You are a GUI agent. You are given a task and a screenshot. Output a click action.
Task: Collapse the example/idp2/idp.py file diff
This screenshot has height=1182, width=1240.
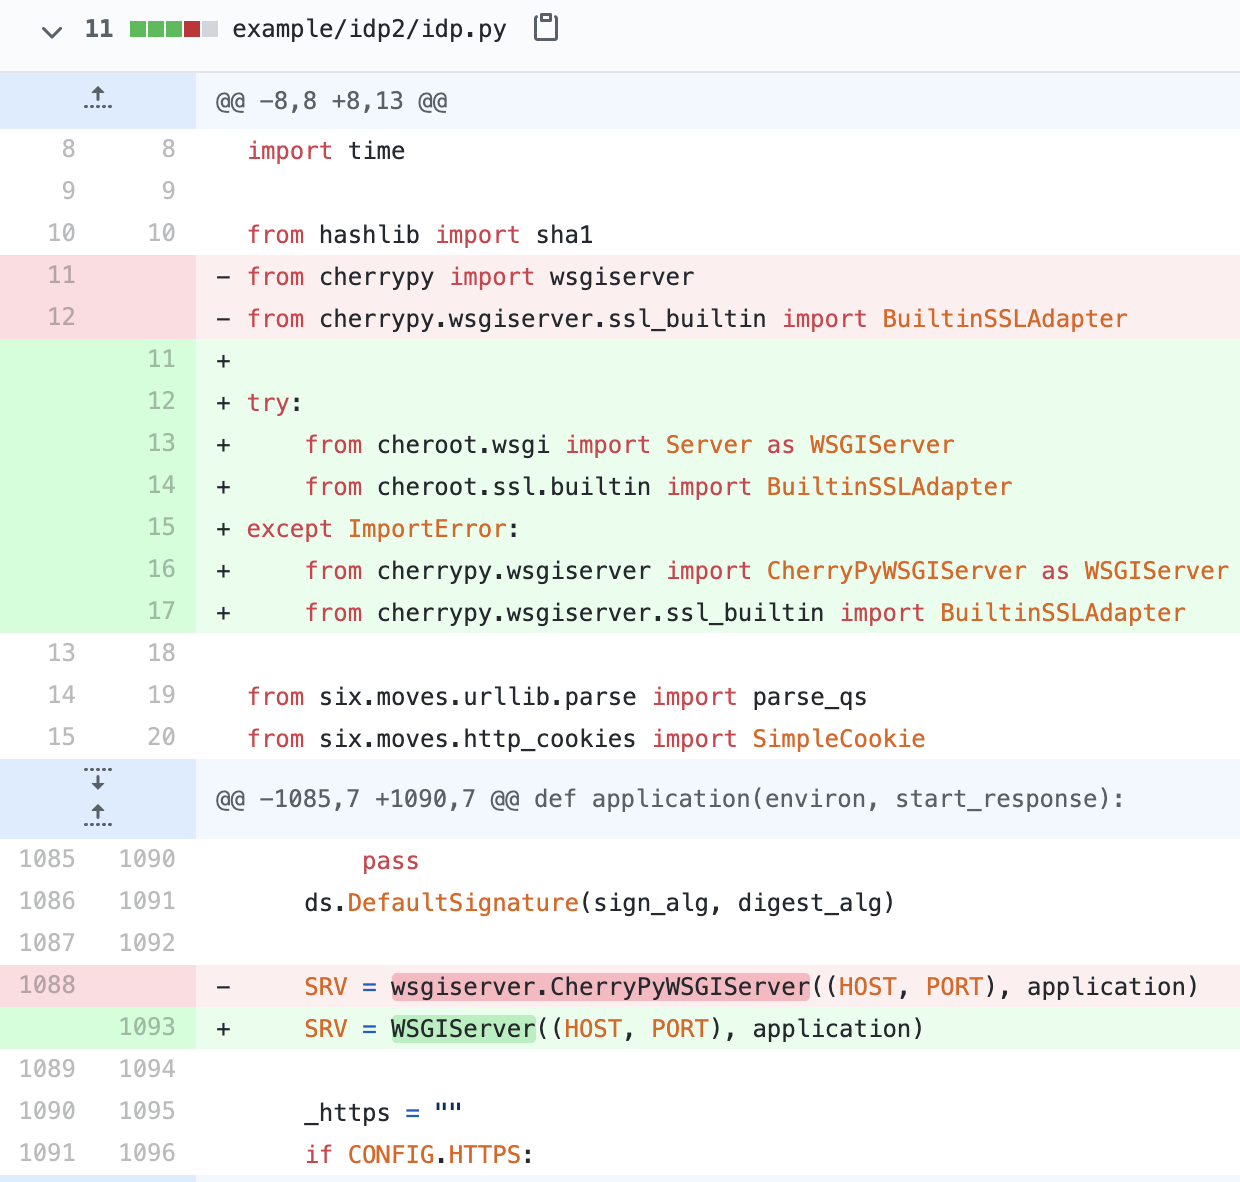tap(52, 31)
